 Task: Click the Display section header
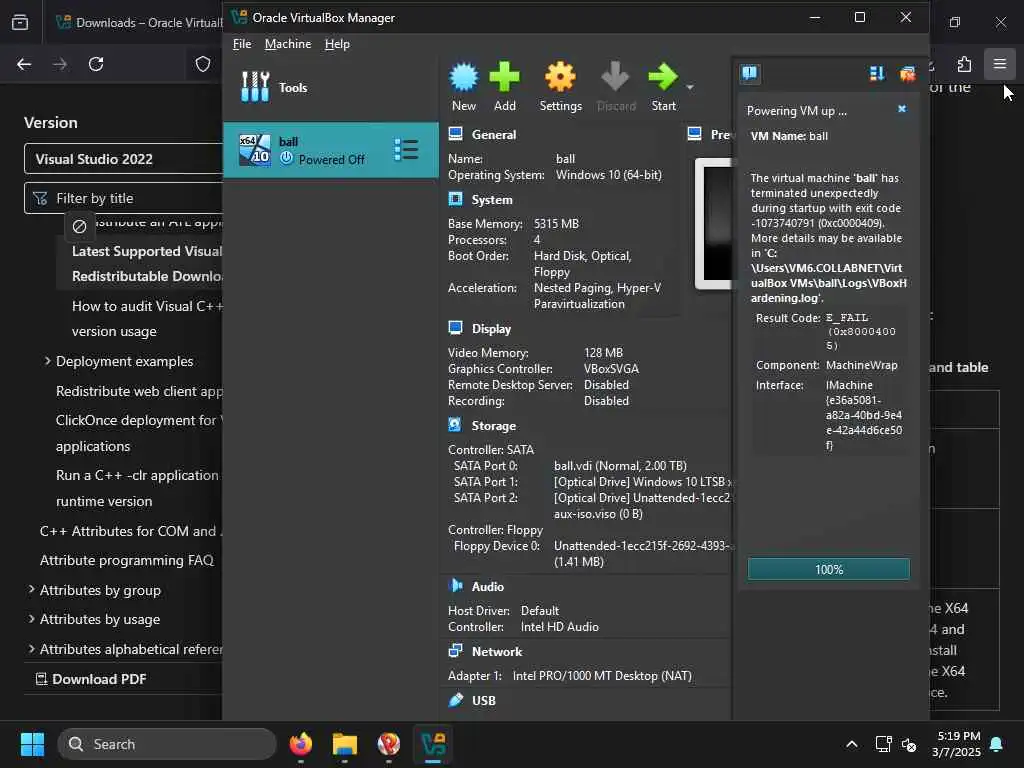tap(491, 329)
